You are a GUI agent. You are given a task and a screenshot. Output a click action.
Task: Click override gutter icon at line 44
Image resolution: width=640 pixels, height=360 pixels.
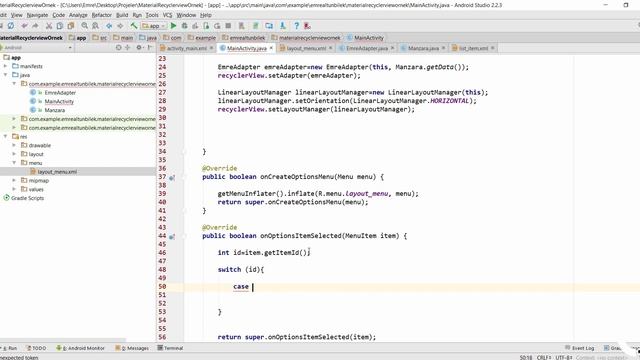(172, 236)
